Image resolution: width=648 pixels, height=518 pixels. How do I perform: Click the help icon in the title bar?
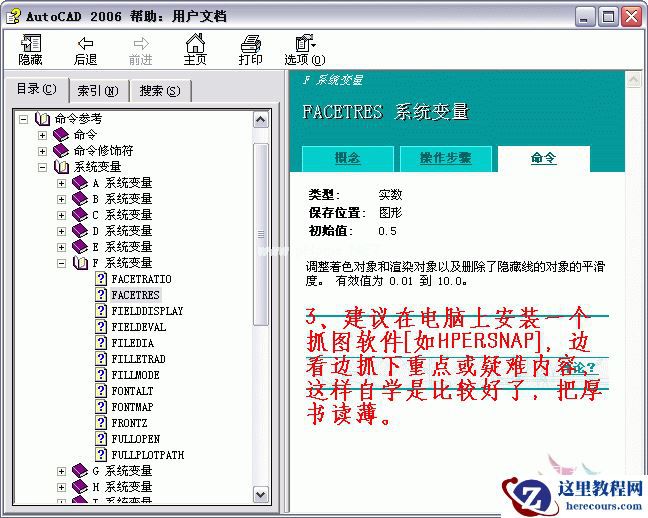[13, 17]
